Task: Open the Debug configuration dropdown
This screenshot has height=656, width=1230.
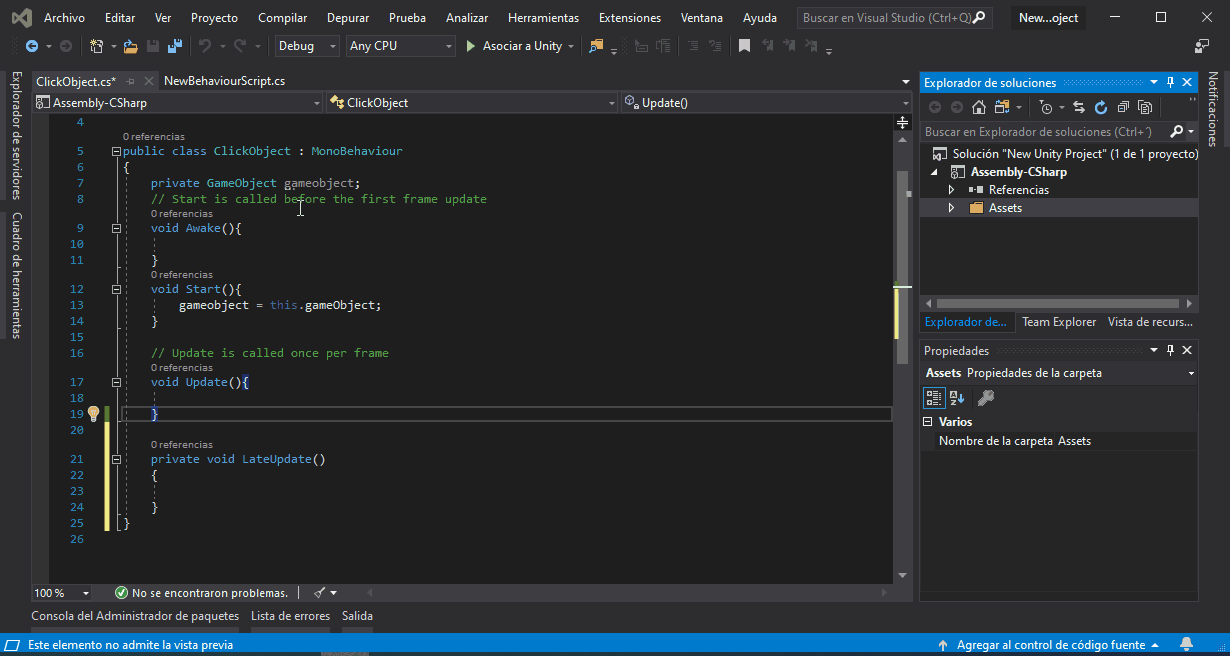Action: [x=307, y=46]
